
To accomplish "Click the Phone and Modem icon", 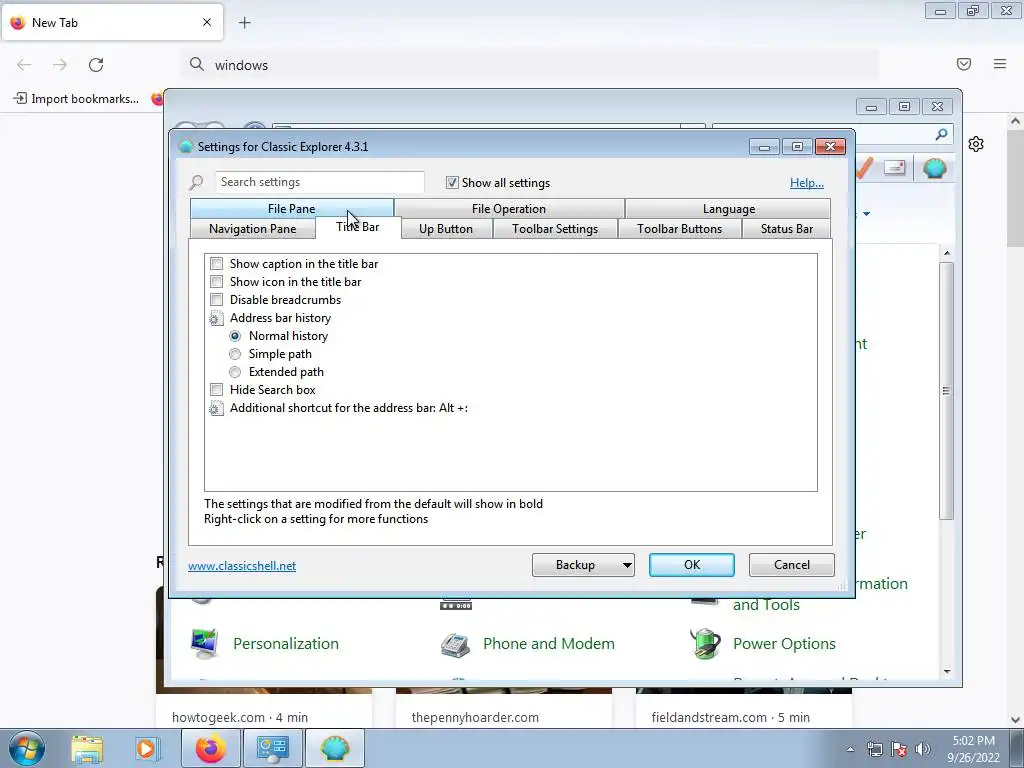I will click(x=455, y=644).
